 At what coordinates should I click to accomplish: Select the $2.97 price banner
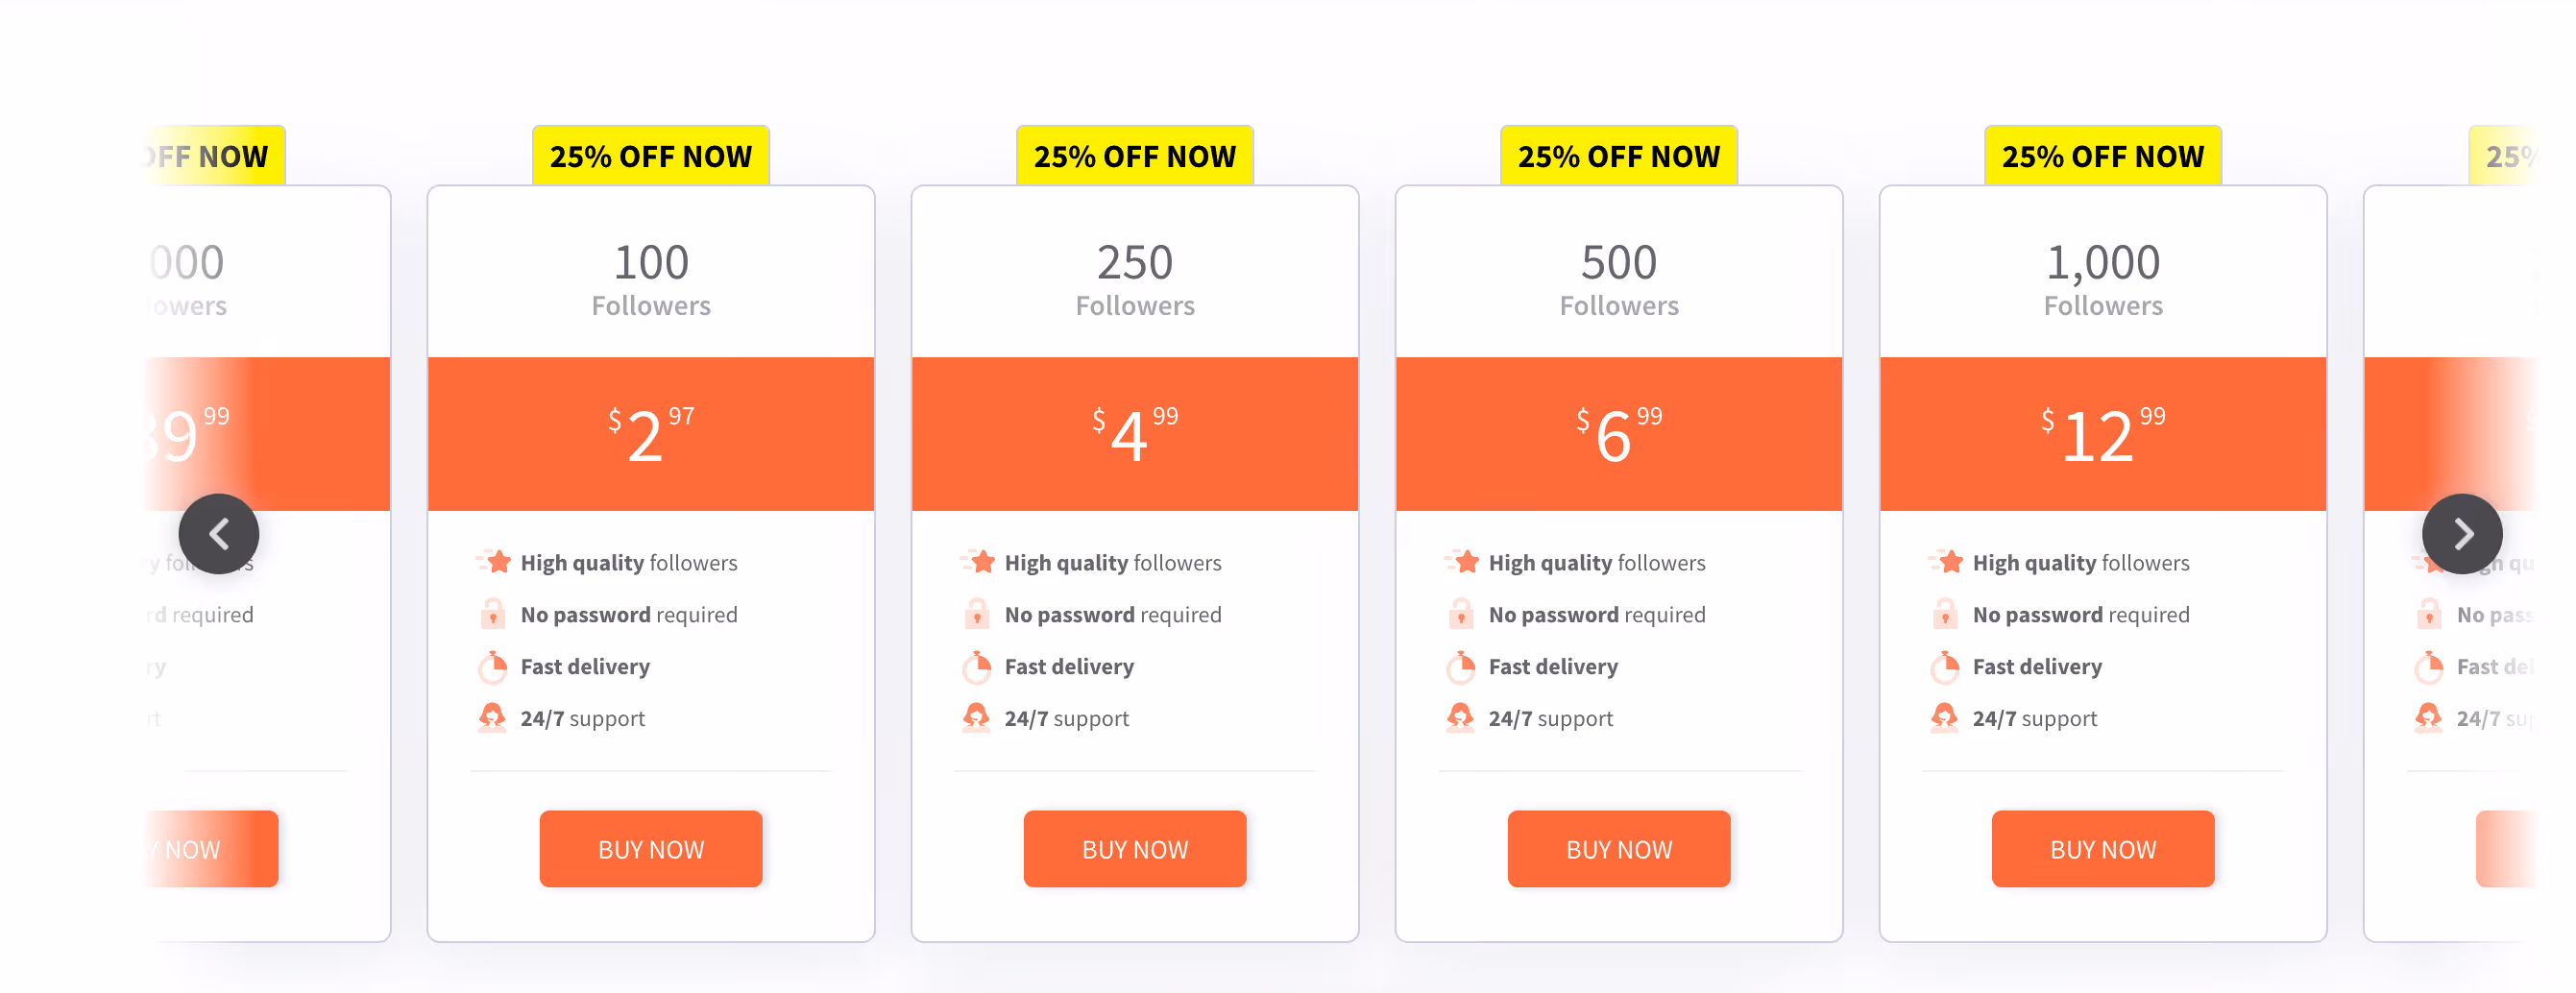(x=651, y=434)
